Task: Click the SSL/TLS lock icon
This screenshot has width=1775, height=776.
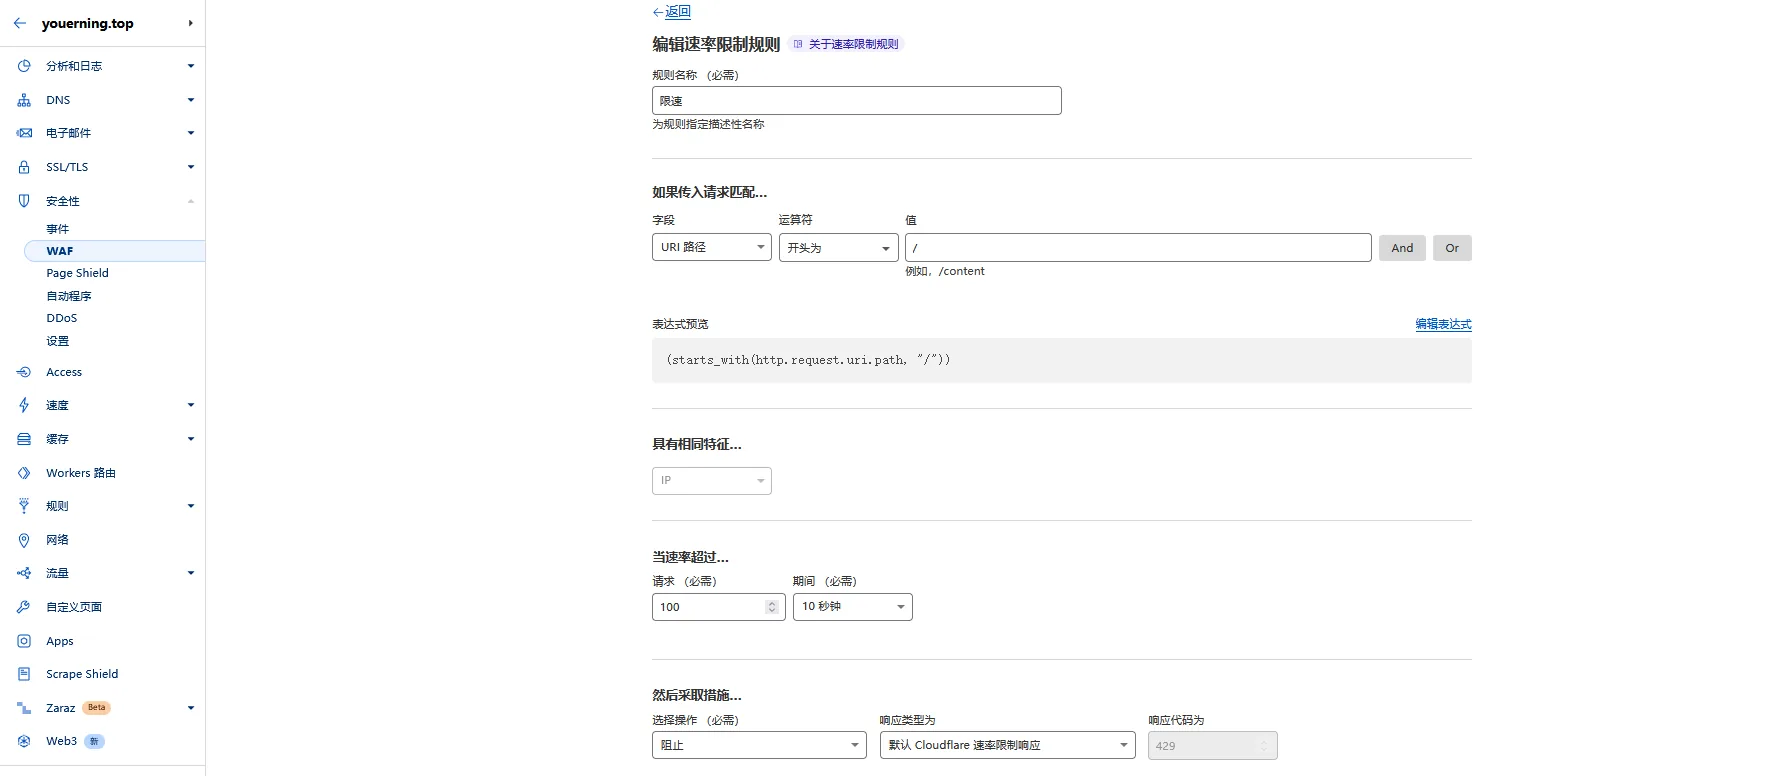Action: point(24,167)
